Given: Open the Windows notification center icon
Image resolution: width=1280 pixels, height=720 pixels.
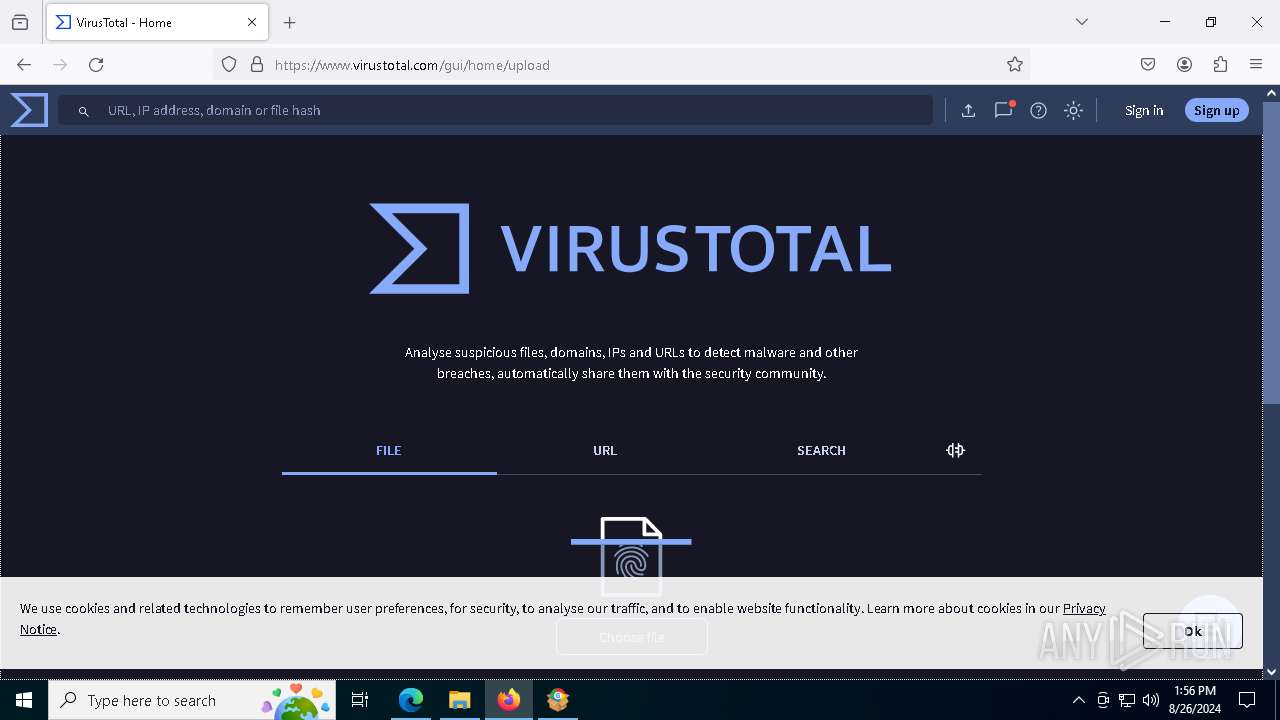Looking at the screenshot, I should pos(1247,700).
